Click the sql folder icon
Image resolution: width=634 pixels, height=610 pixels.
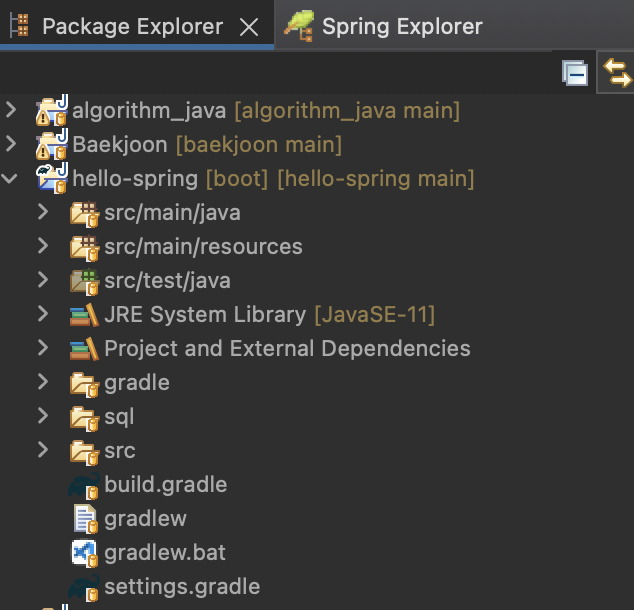[x=84, y=418]
